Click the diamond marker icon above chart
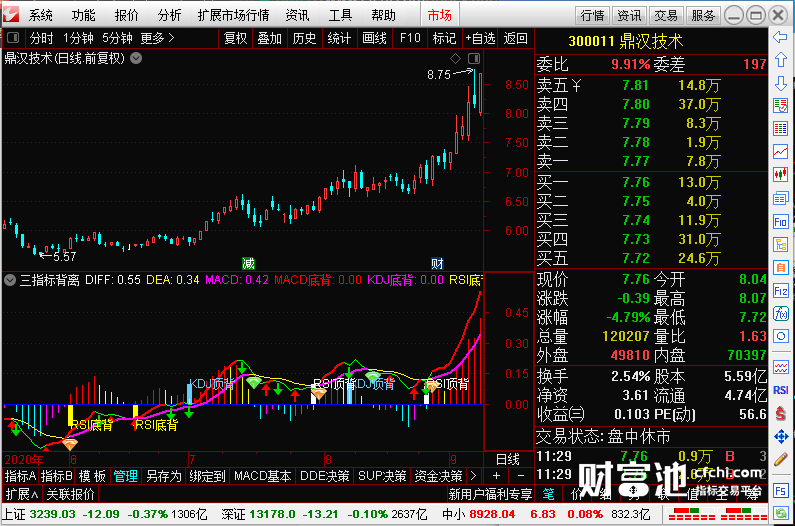 [x=455, y=58]
